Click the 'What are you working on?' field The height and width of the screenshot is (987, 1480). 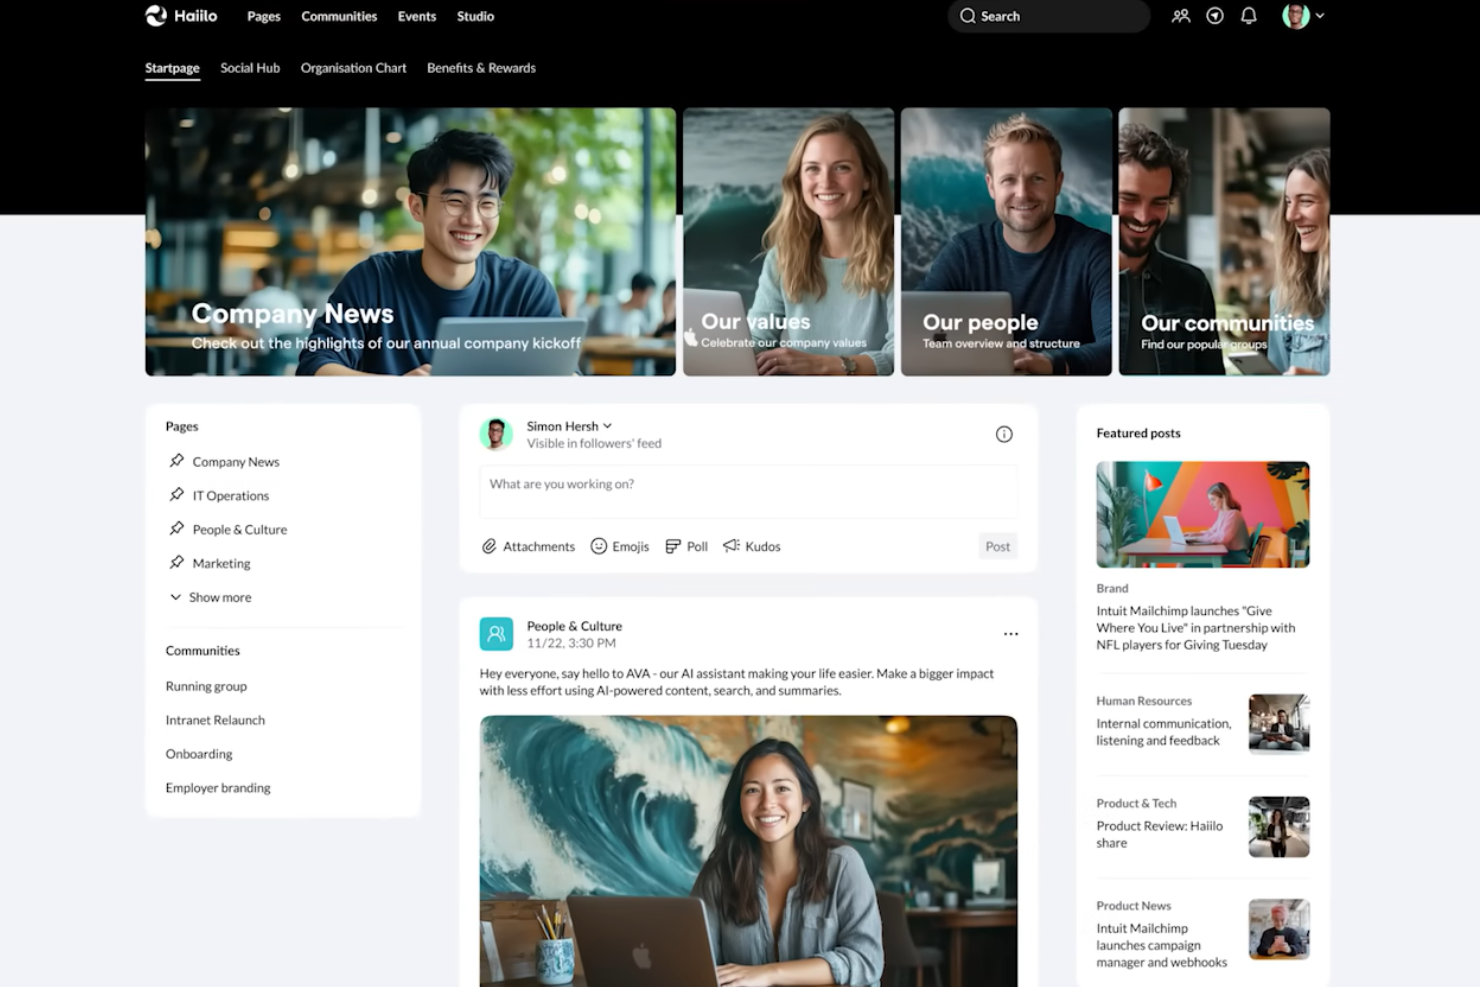click(748, 484)
